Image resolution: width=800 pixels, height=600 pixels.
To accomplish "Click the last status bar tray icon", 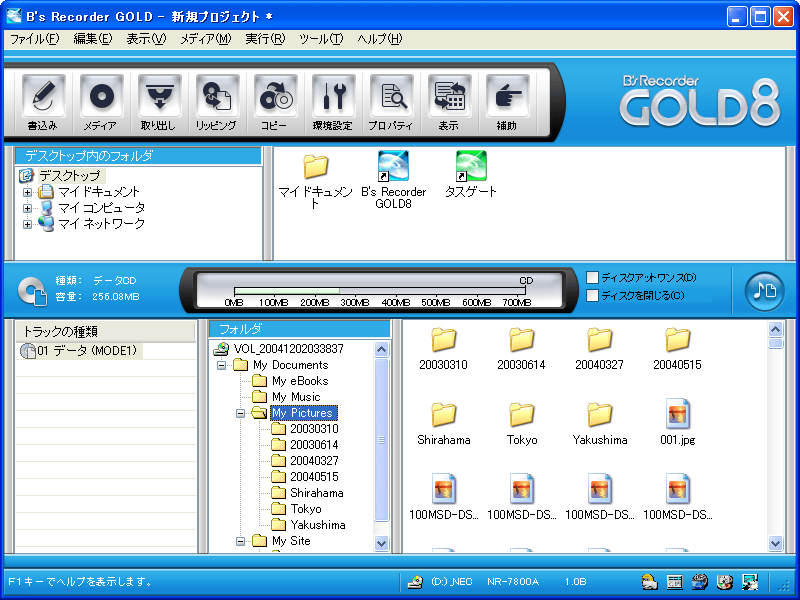I will point(750,582).
